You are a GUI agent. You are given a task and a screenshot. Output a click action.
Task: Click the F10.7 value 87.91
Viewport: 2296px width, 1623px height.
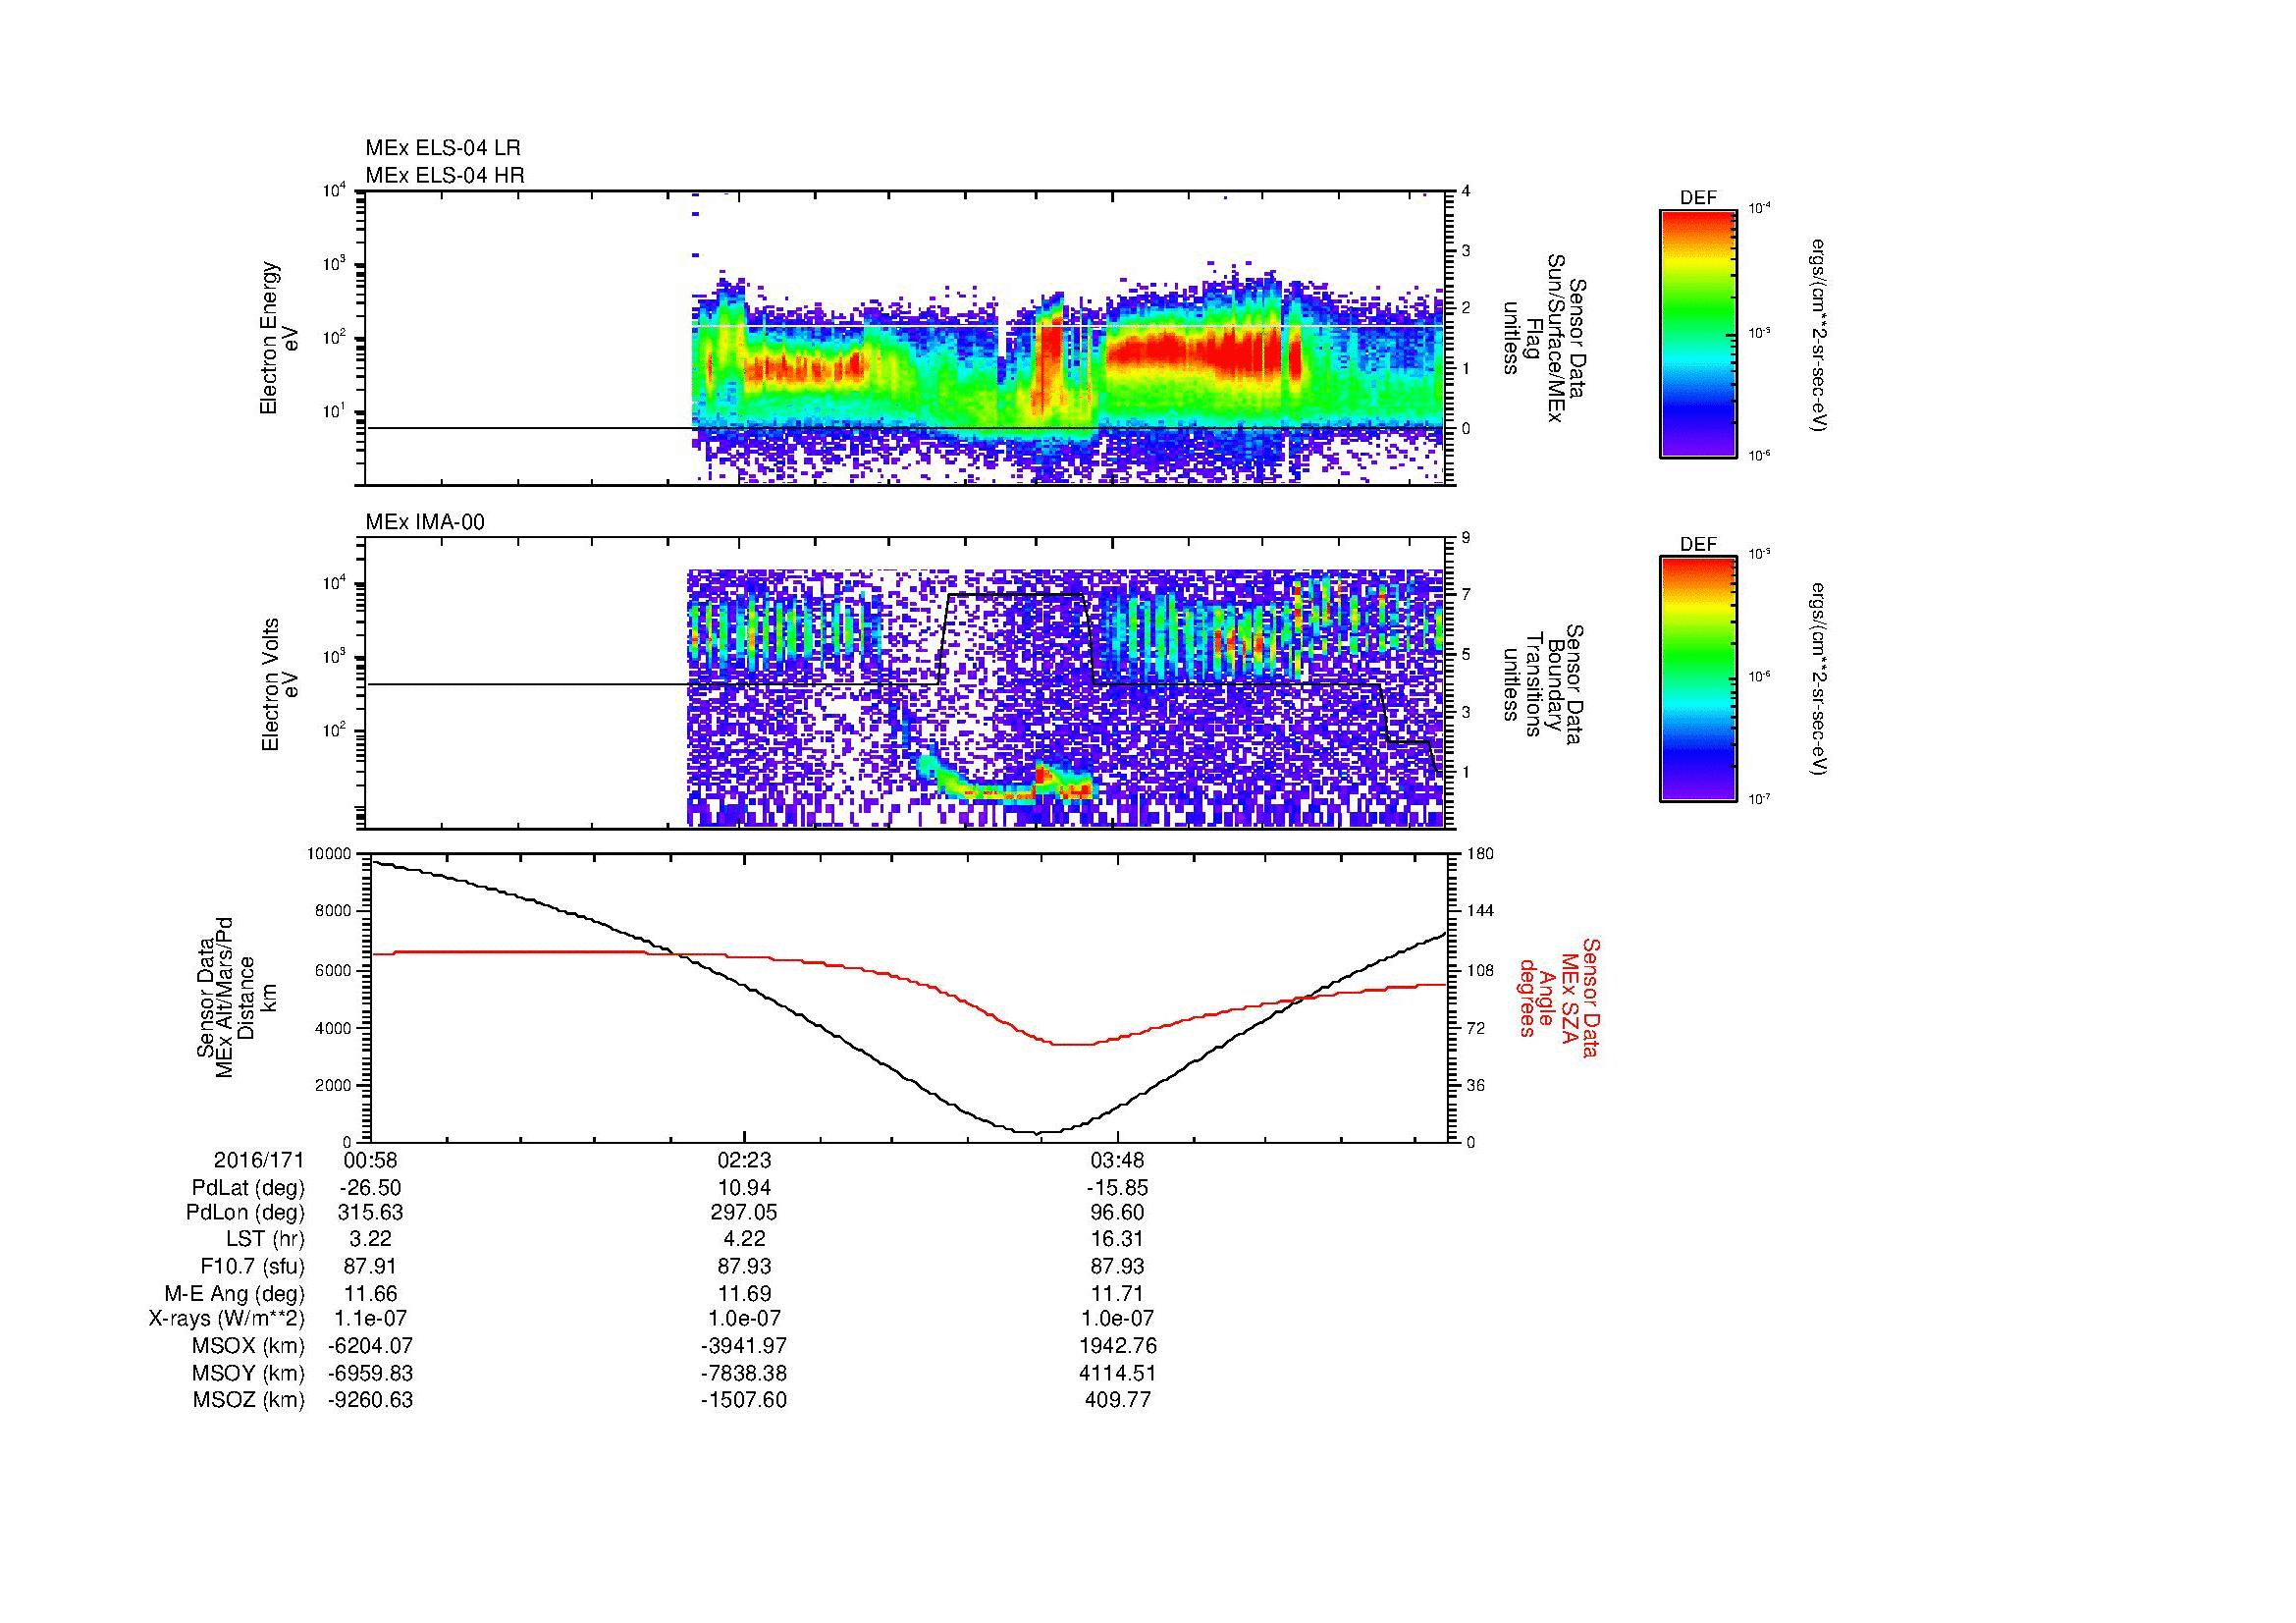click(370, 1266)
